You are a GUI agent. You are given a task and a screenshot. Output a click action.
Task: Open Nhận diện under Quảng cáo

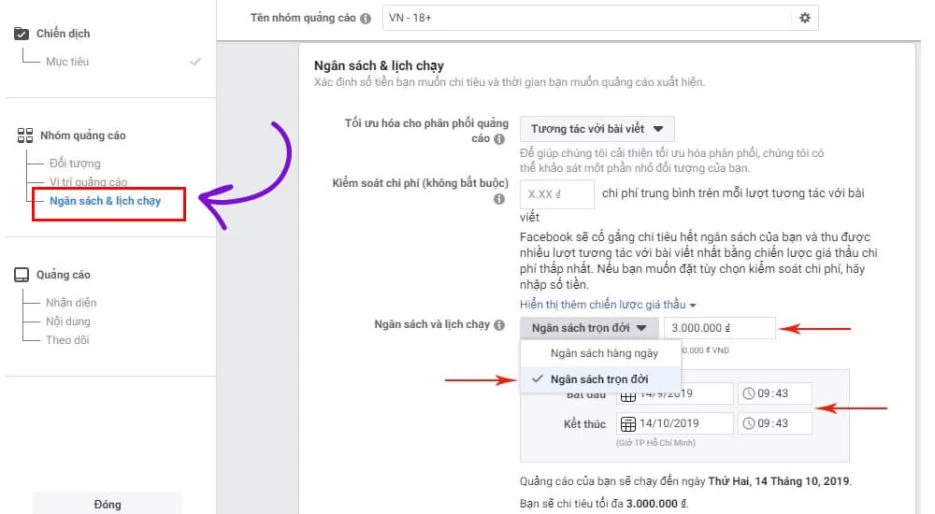(71, 303)
